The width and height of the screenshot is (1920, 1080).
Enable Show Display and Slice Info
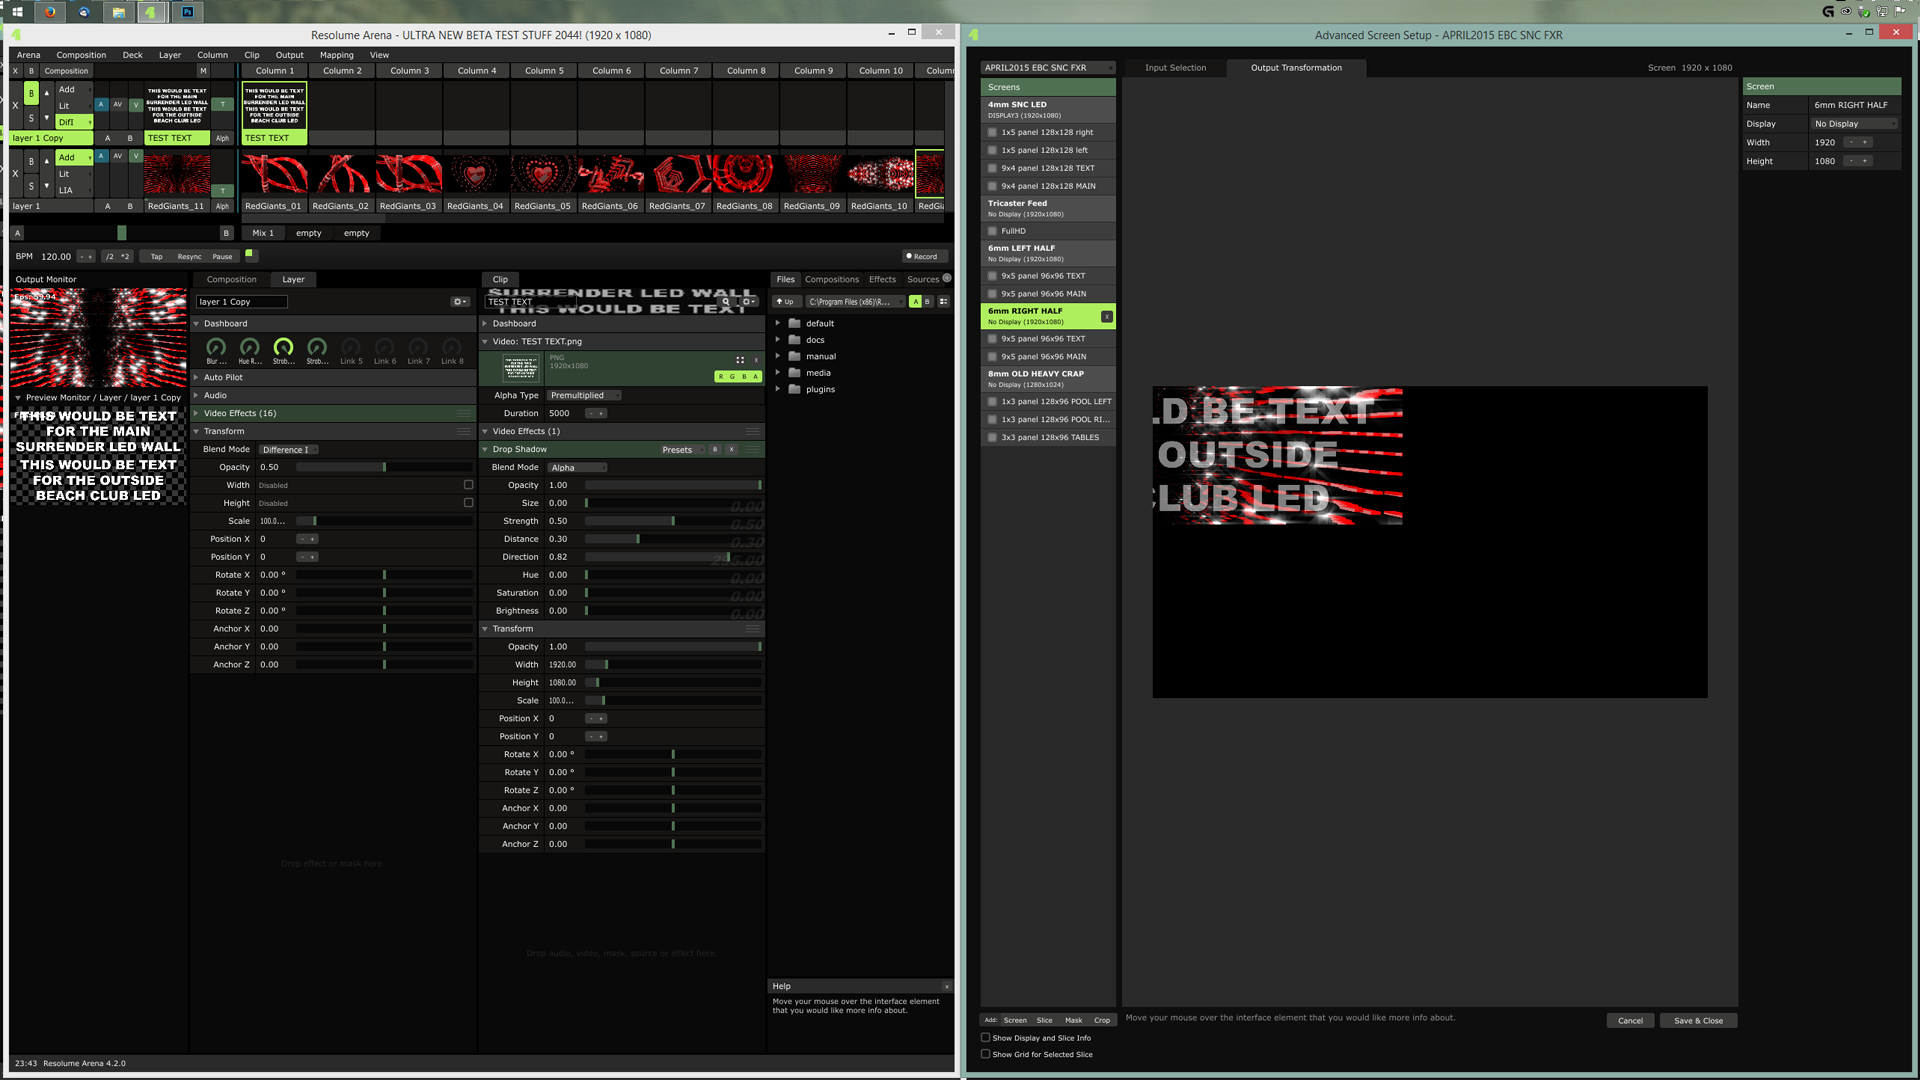pos(985,1037)
